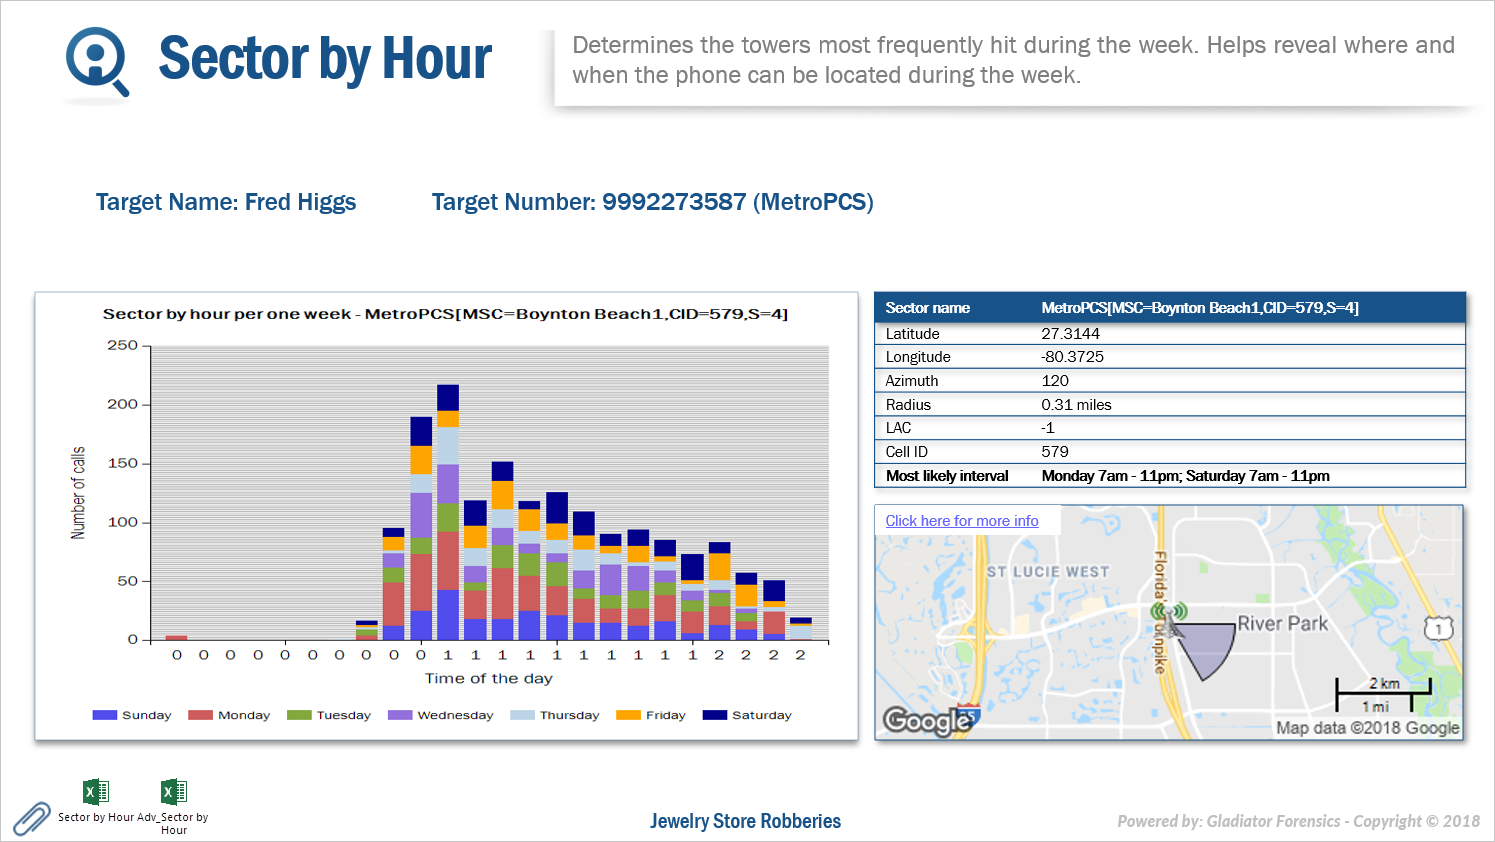Click the Route 1 highway shield on map
1495x842 pixels.
pos(1438,628)
